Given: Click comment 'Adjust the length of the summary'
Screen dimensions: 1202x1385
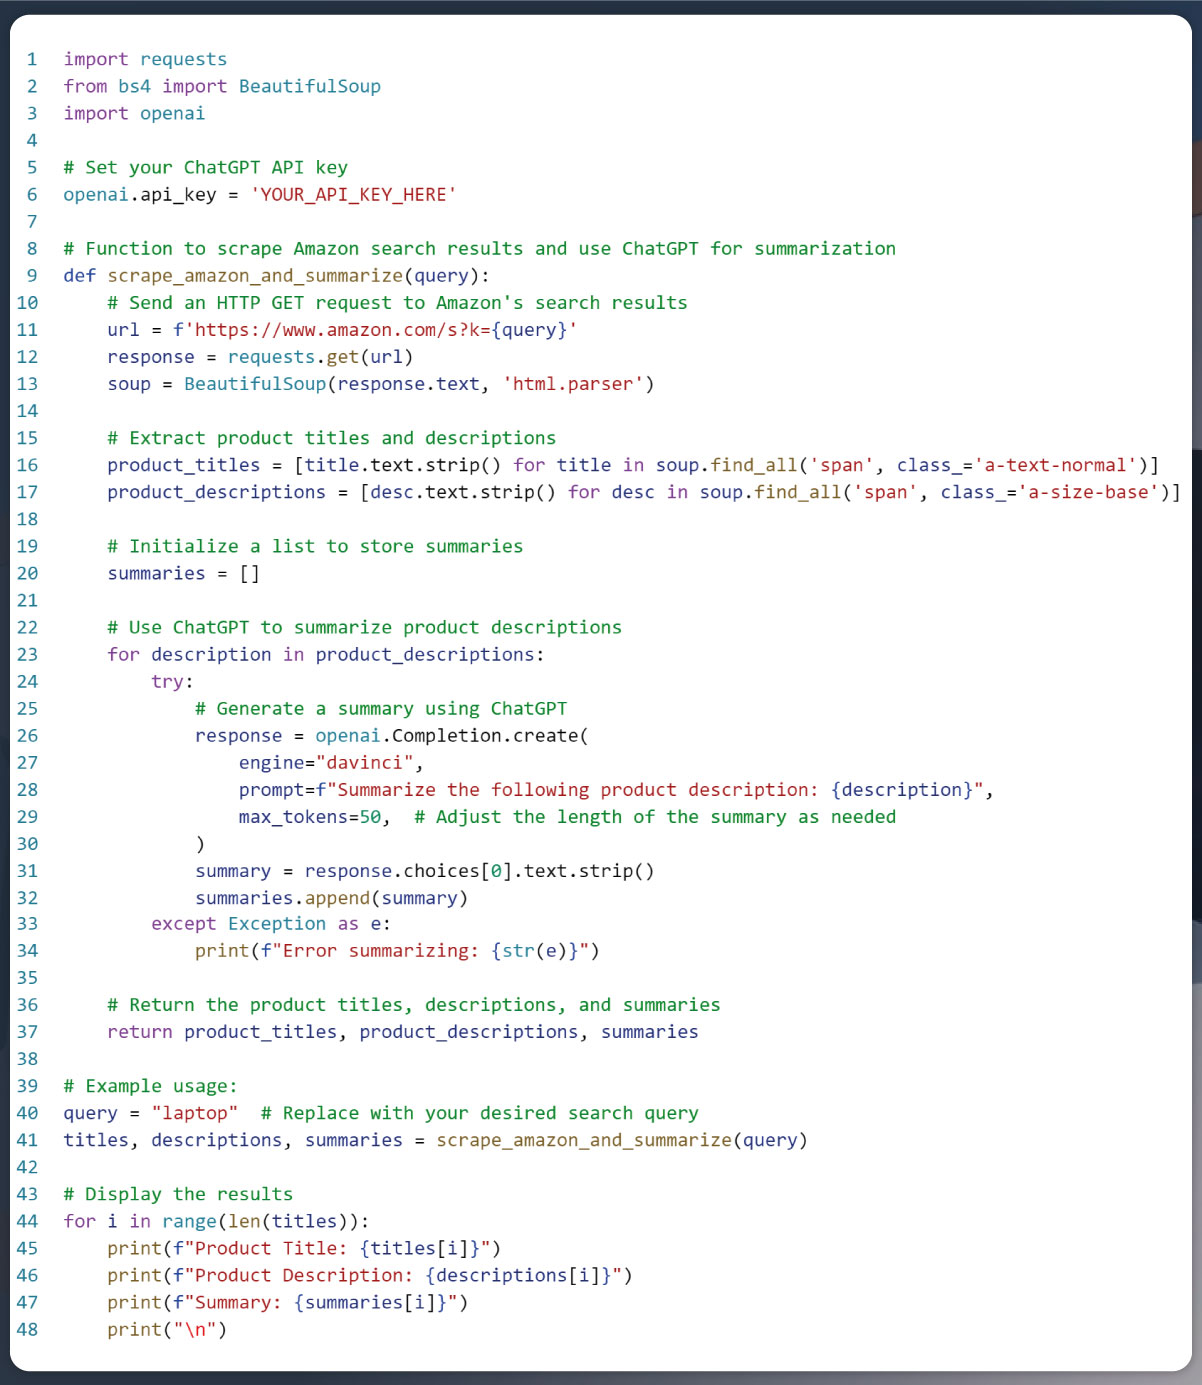Looking at the screenshot, I should (x=655, y=815).
